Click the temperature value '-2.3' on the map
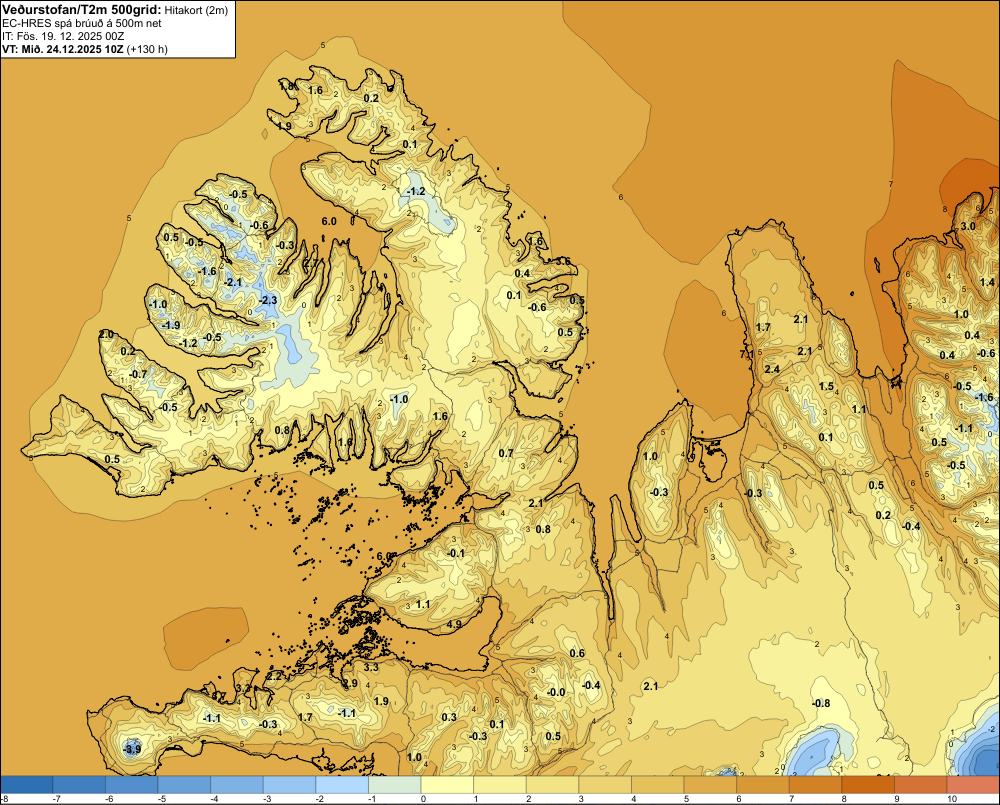Screen dimensions: 1000x805 tap(268, 300)
